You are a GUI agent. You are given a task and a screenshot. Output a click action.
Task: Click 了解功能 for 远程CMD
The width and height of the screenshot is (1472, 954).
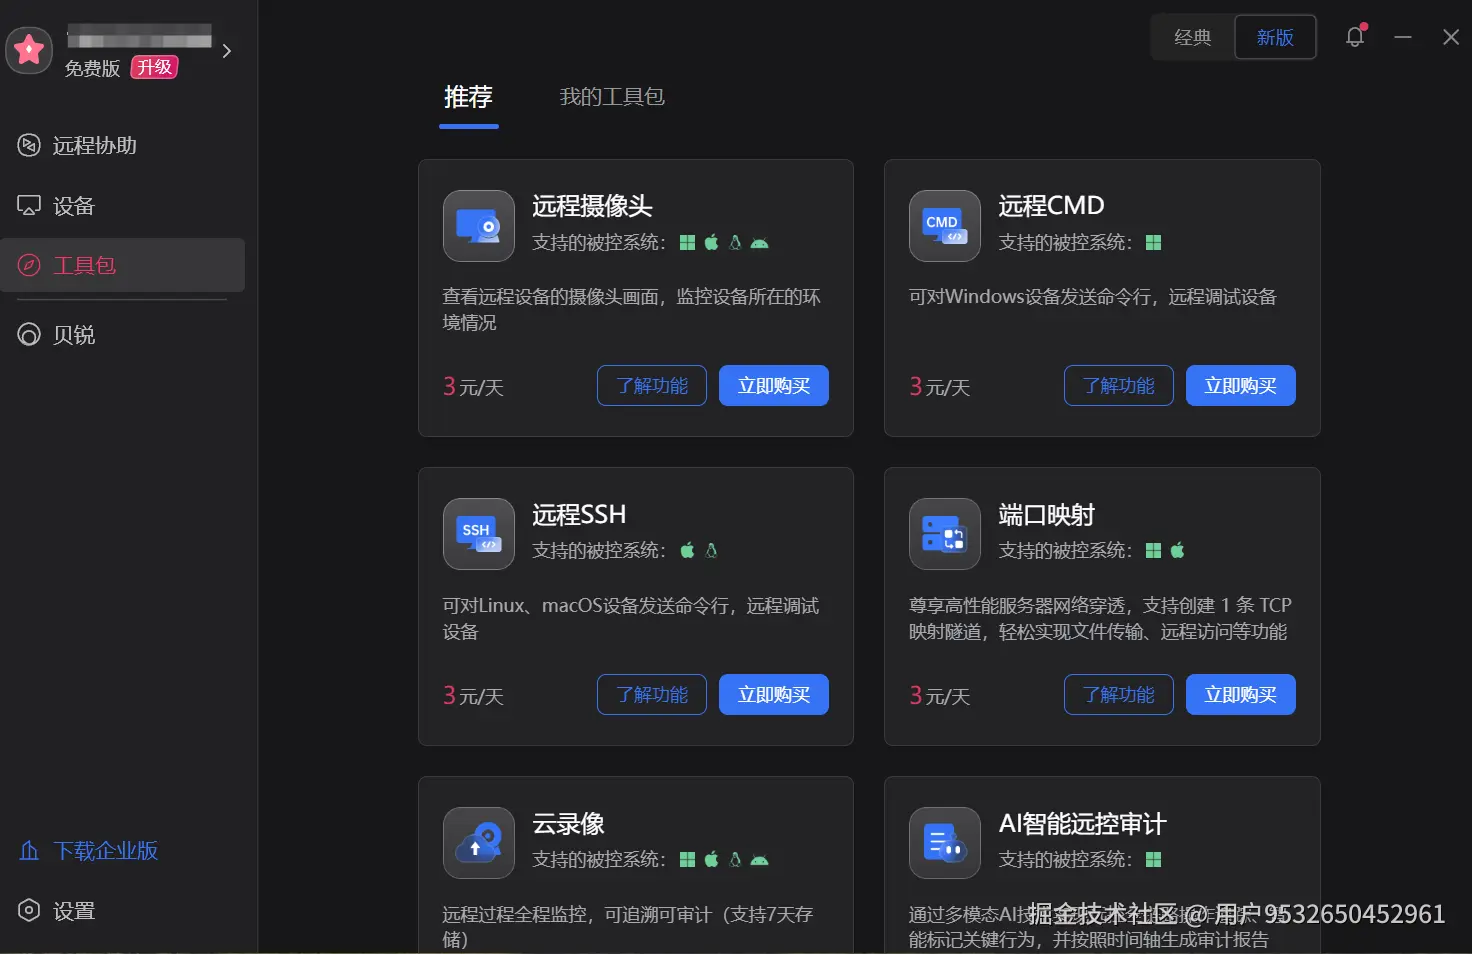1119,386
